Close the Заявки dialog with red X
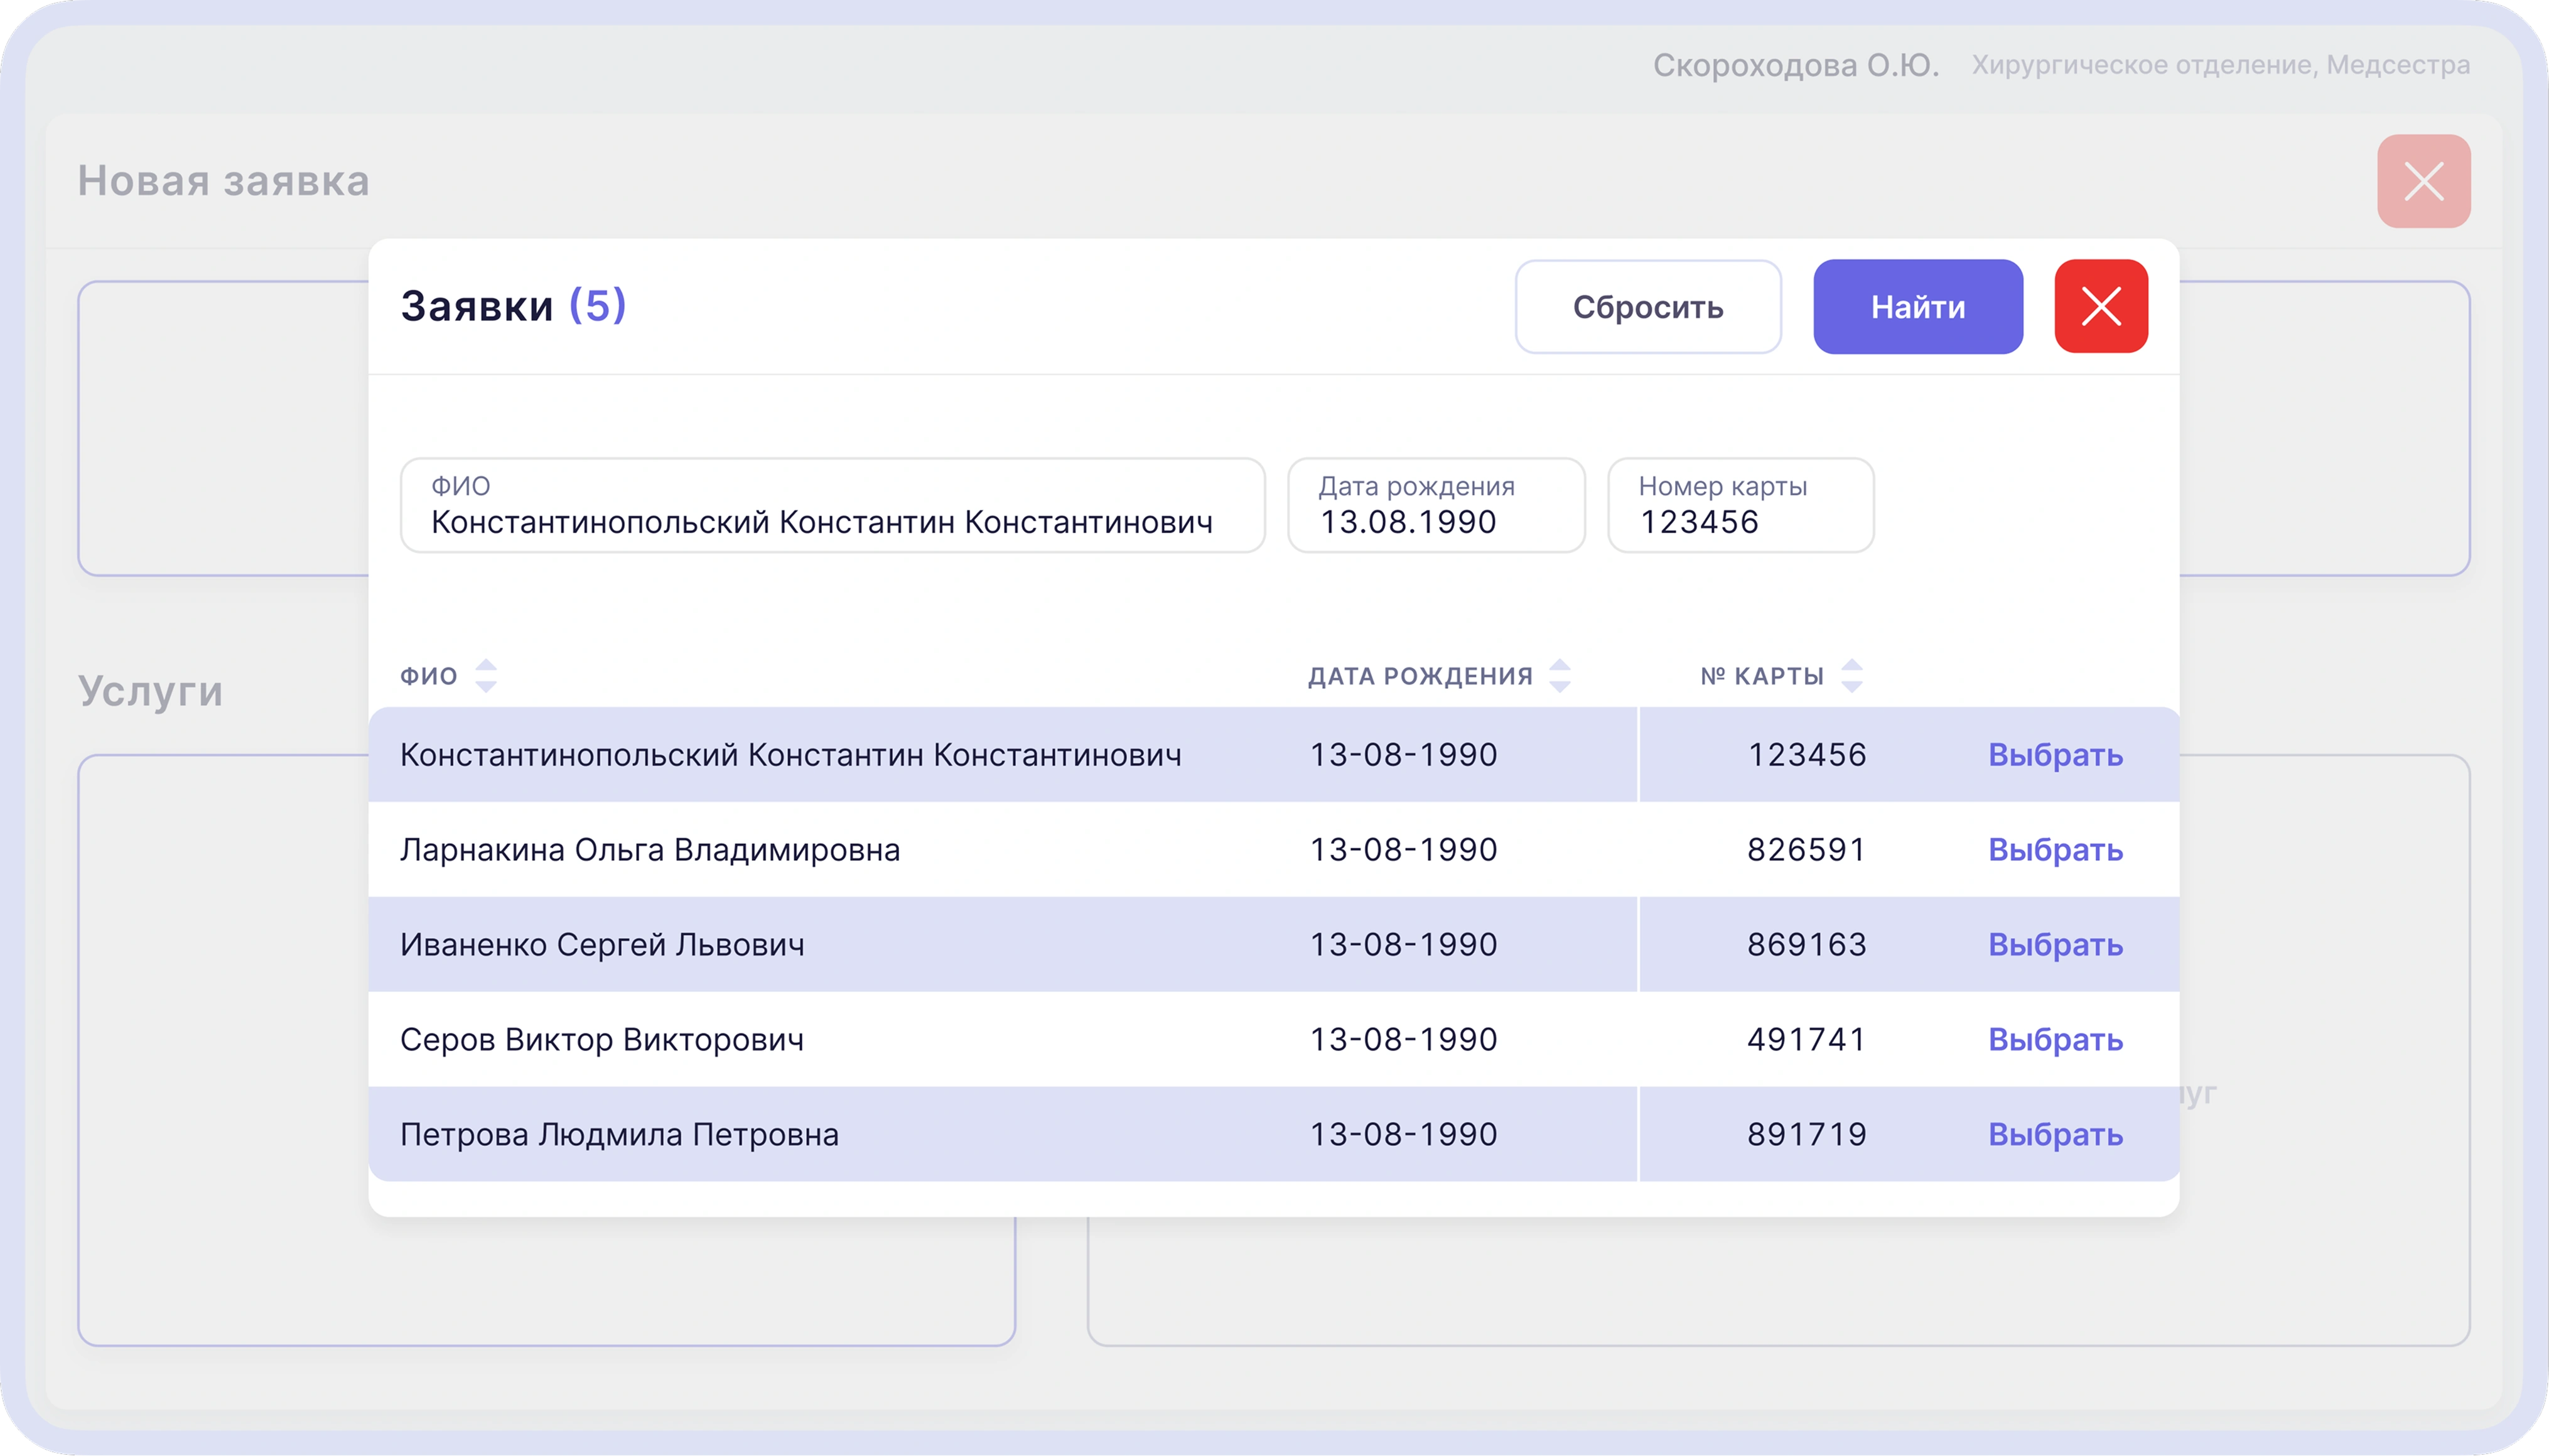 click(2101, 306)
